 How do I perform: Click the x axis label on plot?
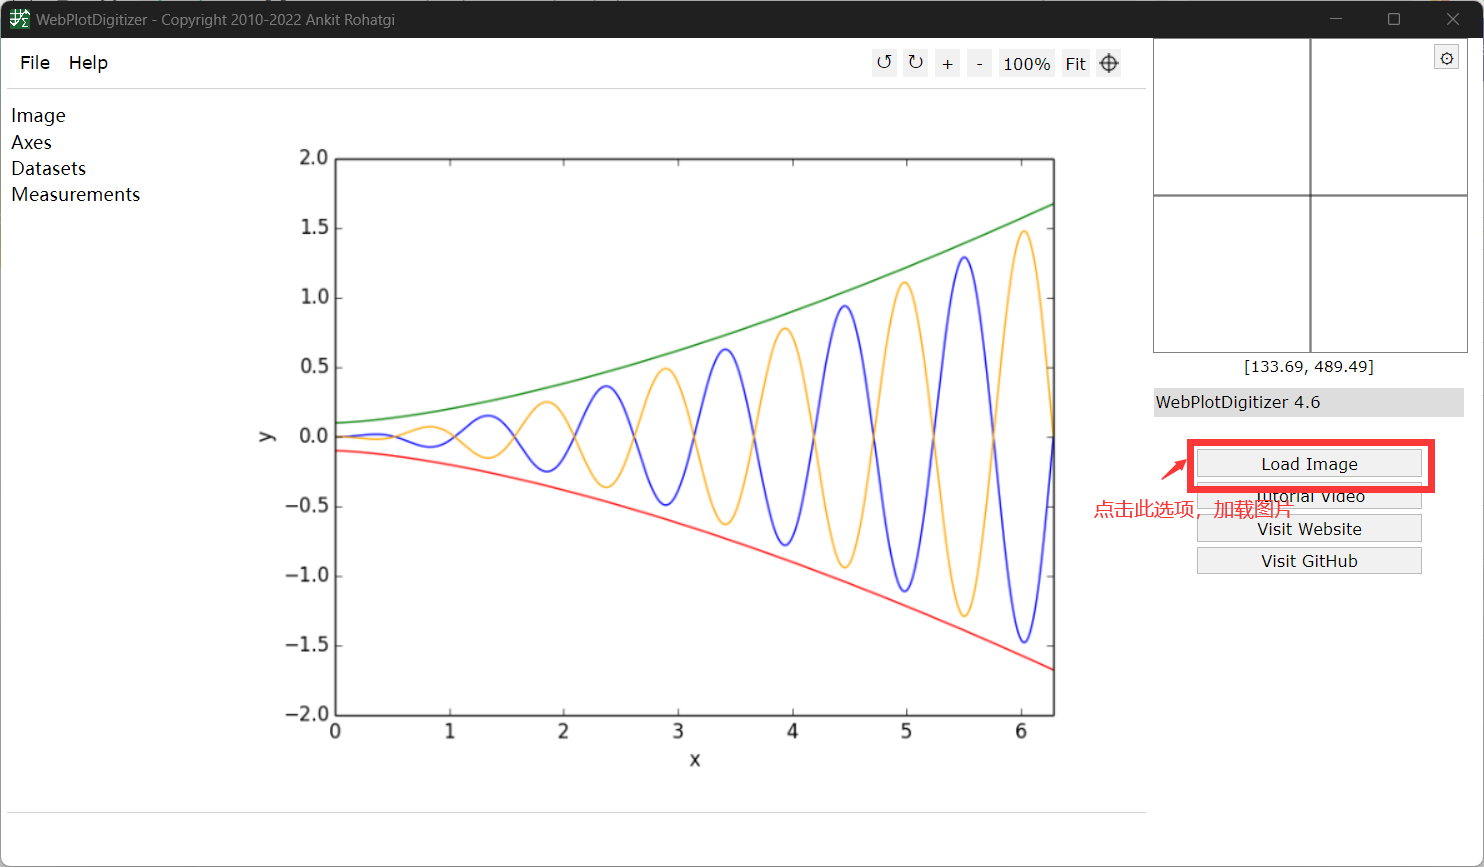695,760
